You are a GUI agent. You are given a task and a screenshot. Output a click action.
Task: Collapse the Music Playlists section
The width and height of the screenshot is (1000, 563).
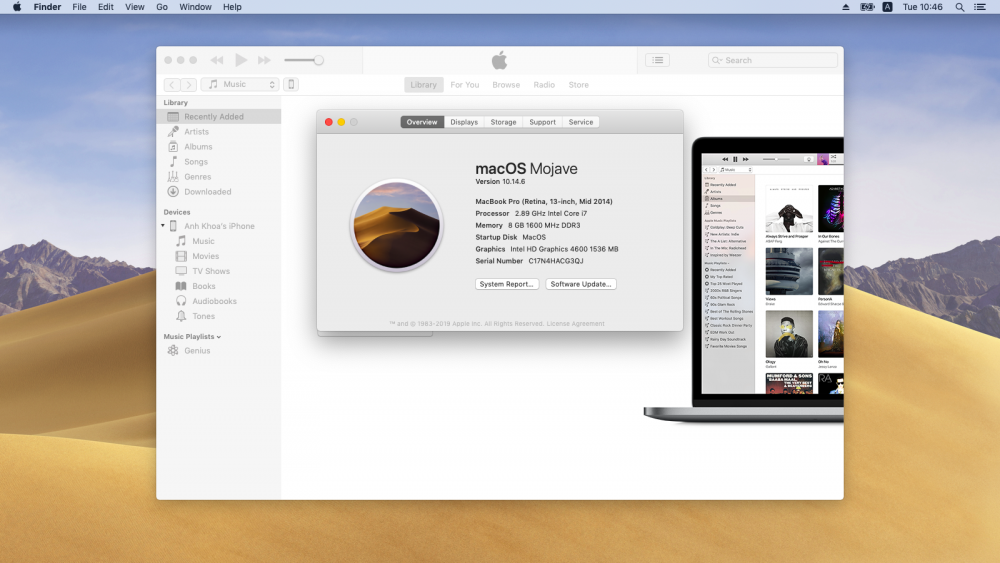pyautogui.click(x=219, y=337)
